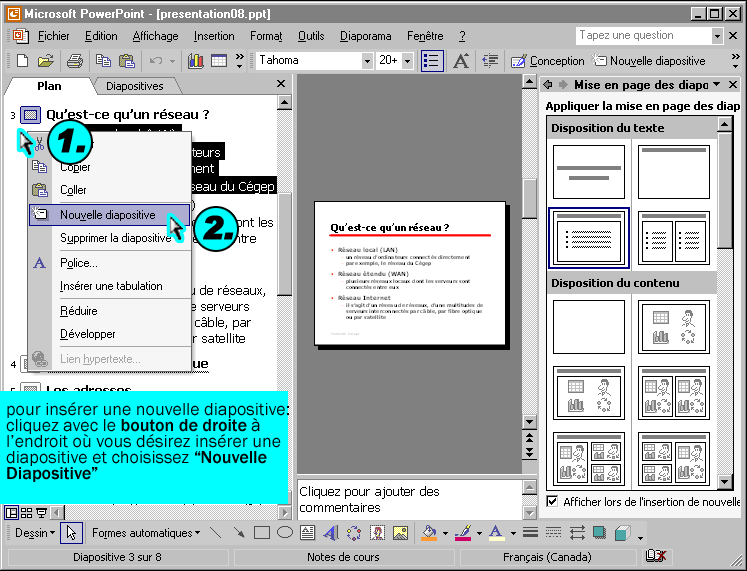This screenshot has height=571, width=747.
Task: Select the Rectangle drawing tool
Action: tap(262, 532)
